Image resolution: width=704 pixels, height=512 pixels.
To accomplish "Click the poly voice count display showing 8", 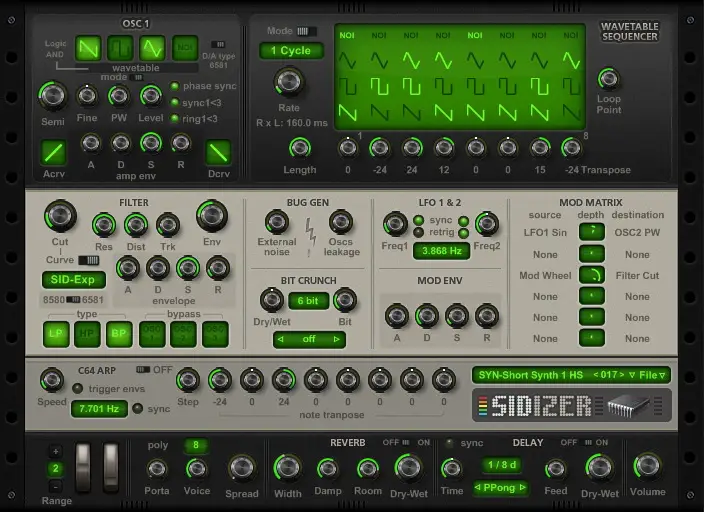I will coord(196,445).
